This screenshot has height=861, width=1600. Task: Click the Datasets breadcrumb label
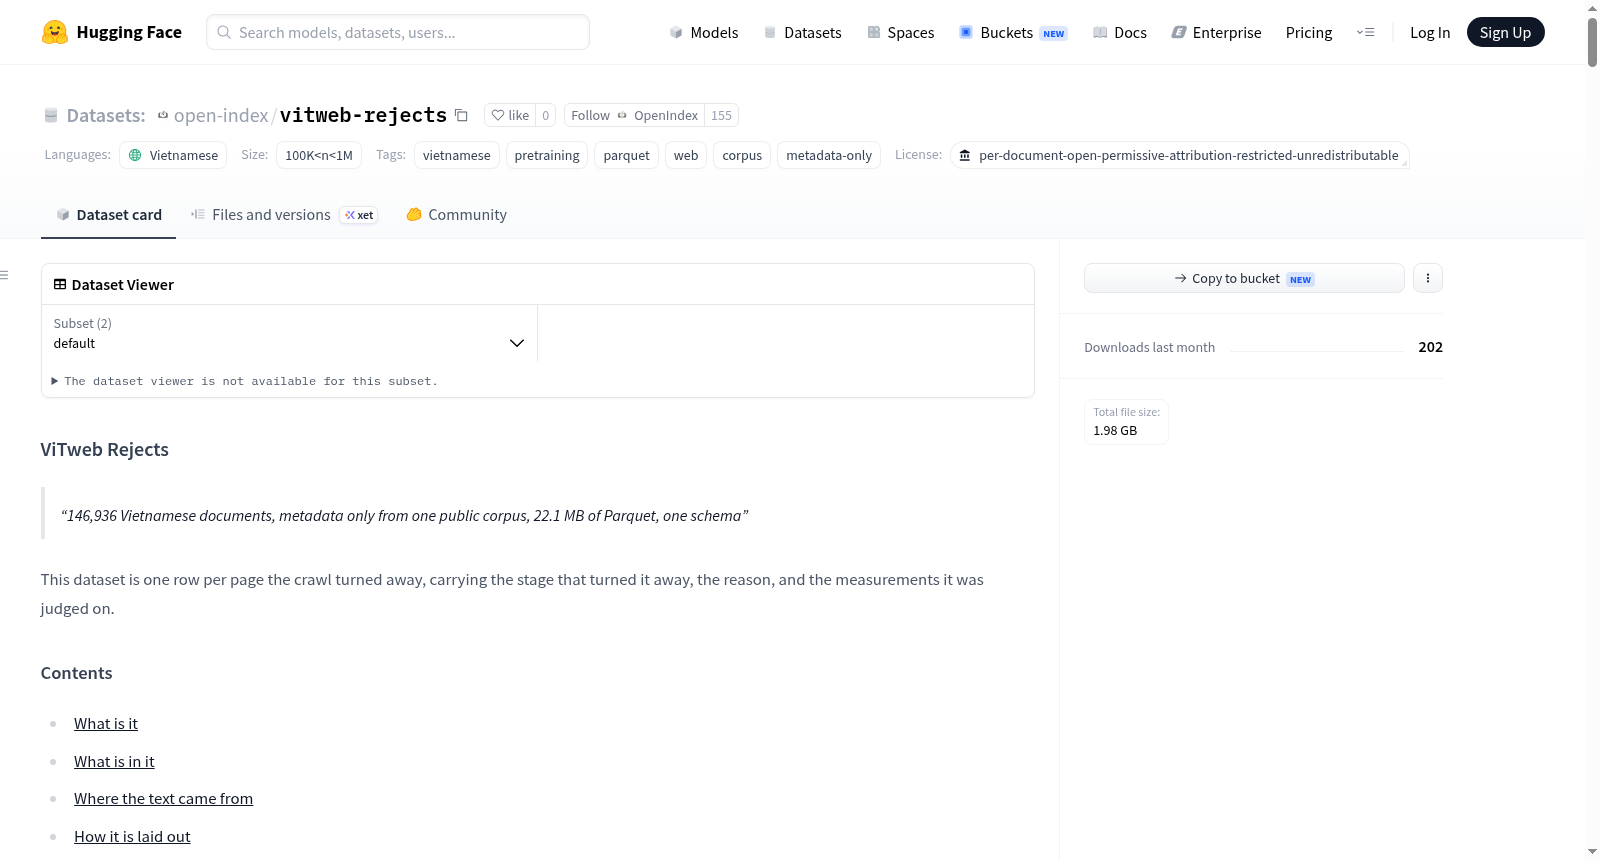click(106, 115)
